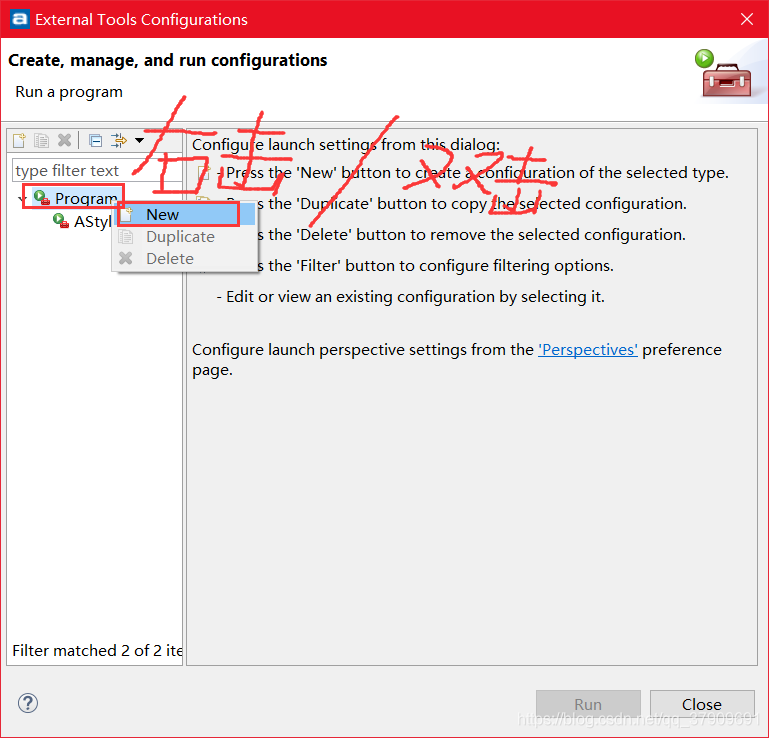Select the AStyle configuration entry
The width and height of the screenshot is (769, 738).
coord(93,222)
